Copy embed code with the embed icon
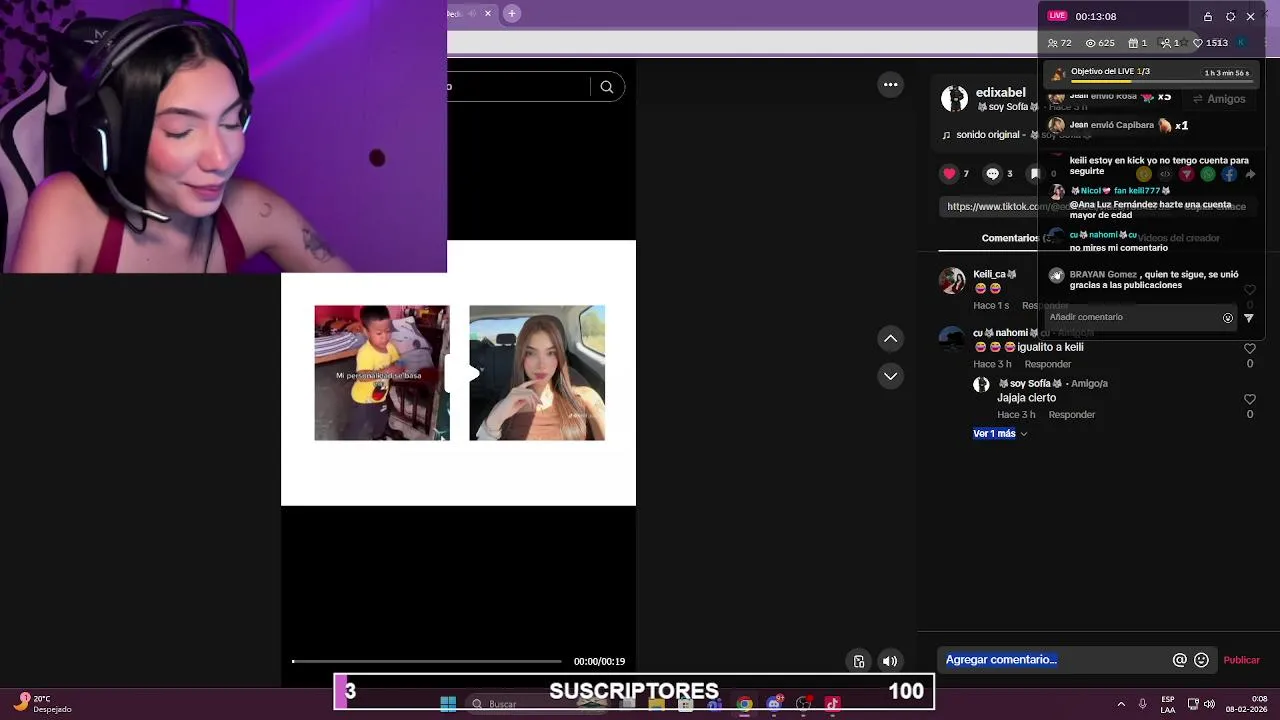Screen dimensions: 1280x720 (x=1165, y=174)
